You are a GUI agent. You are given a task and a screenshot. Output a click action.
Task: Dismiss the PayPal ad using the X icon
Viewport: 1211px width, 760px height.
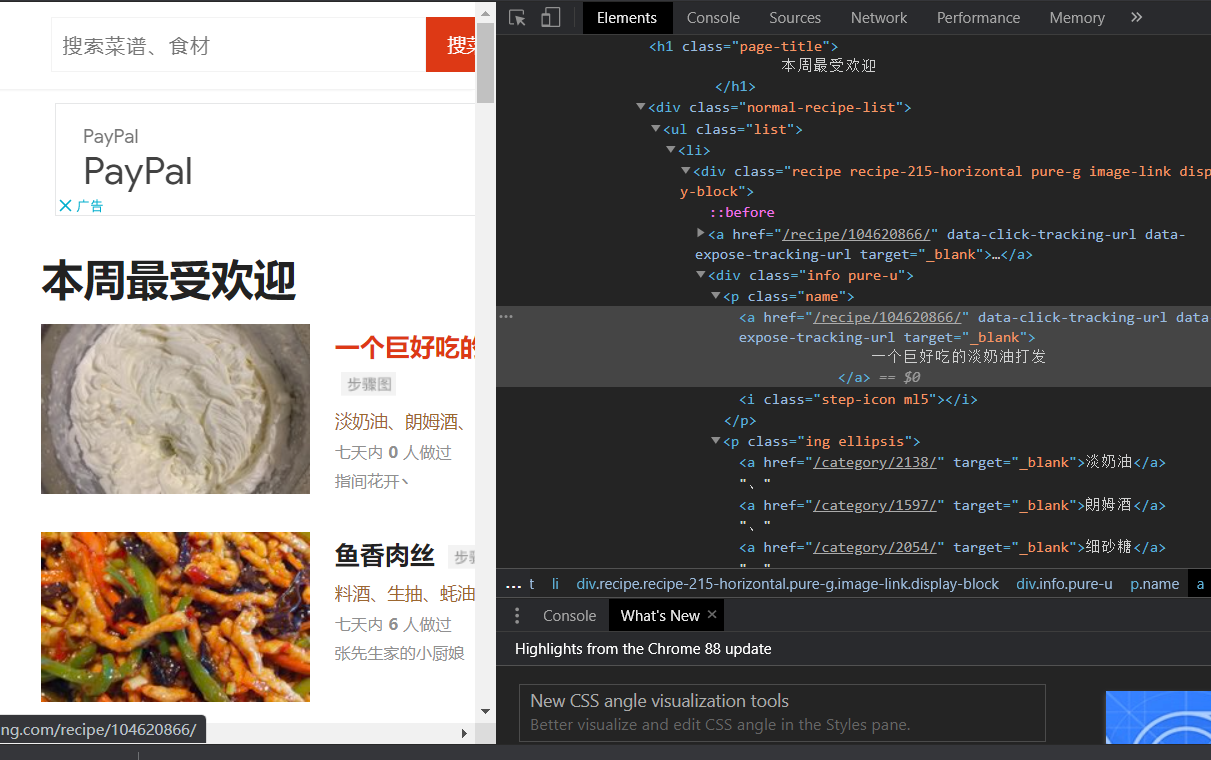[x=67, y=206]
